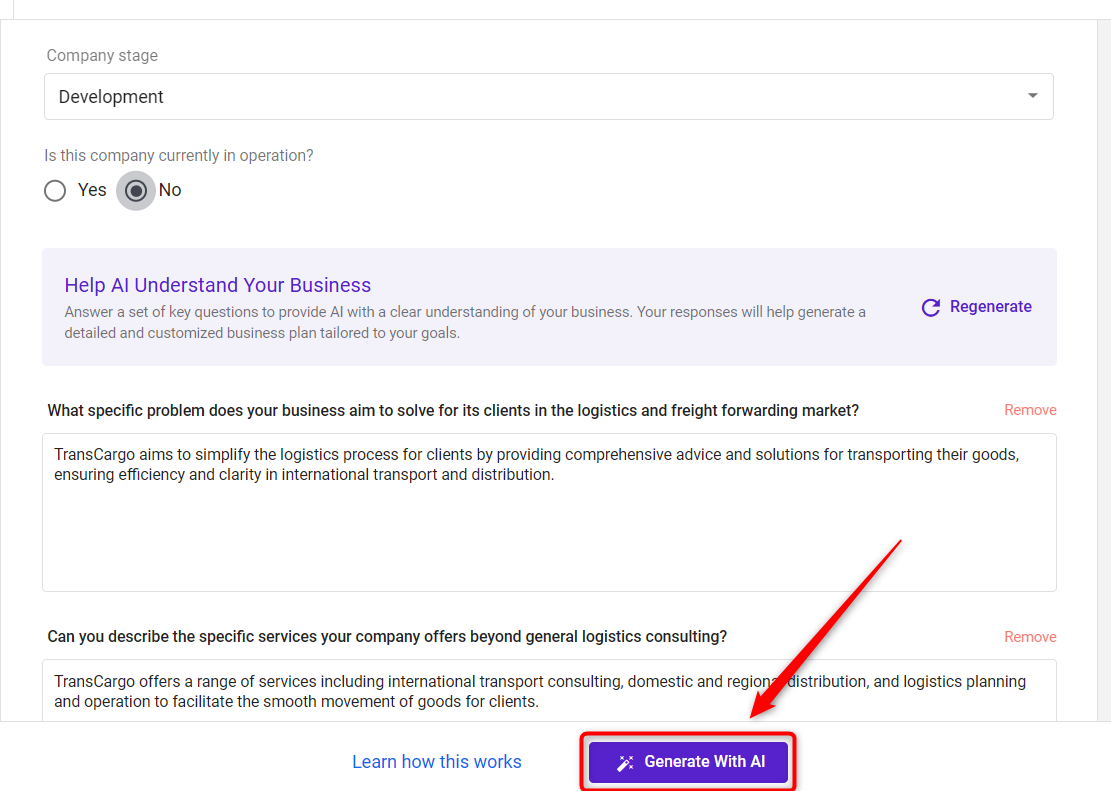
Task: Select Yes for company in operation
Action: (x=55, y=191)
